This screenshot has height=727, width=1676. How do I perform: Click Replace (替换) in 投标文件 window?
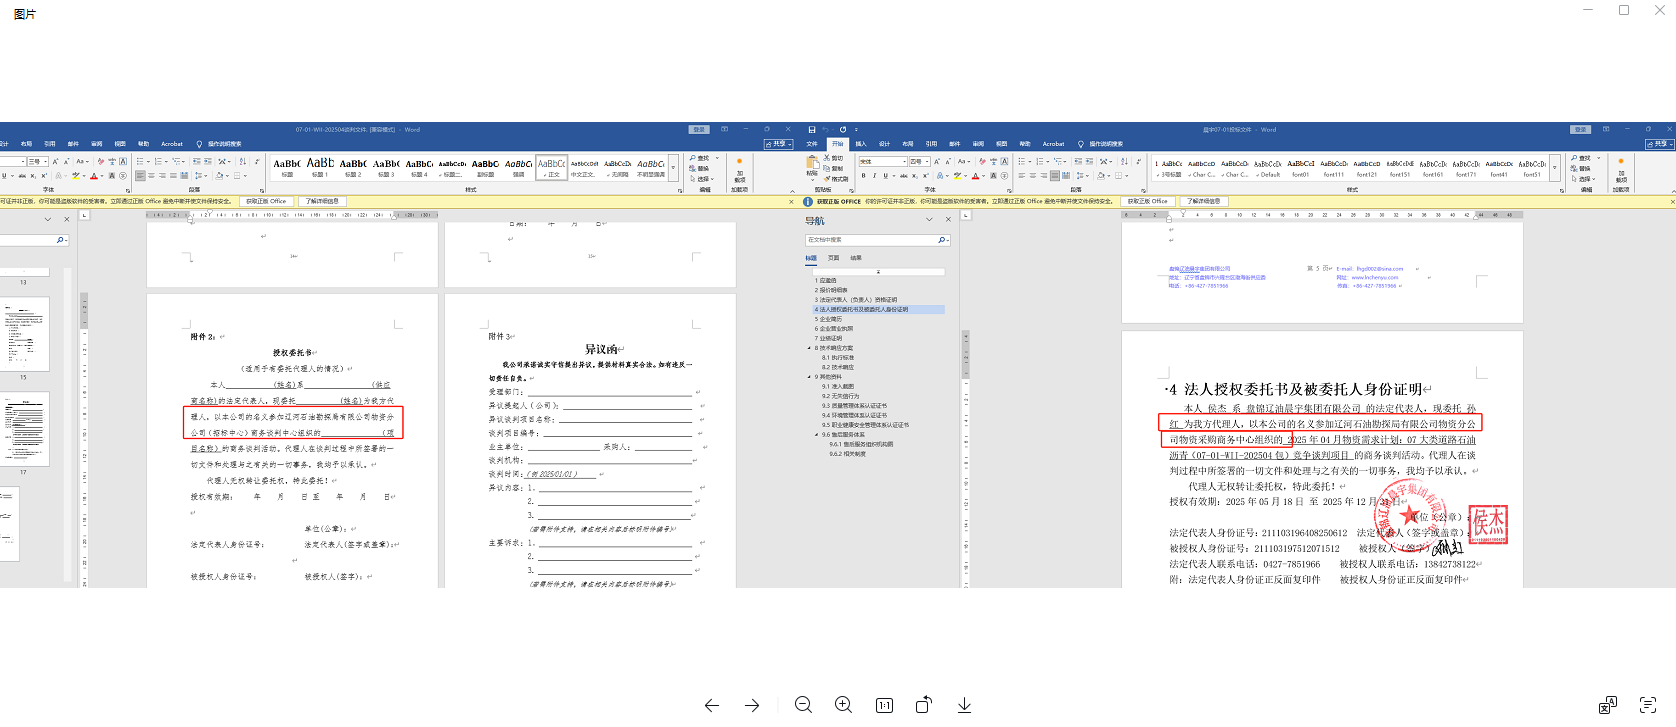tap(1581, 168)
